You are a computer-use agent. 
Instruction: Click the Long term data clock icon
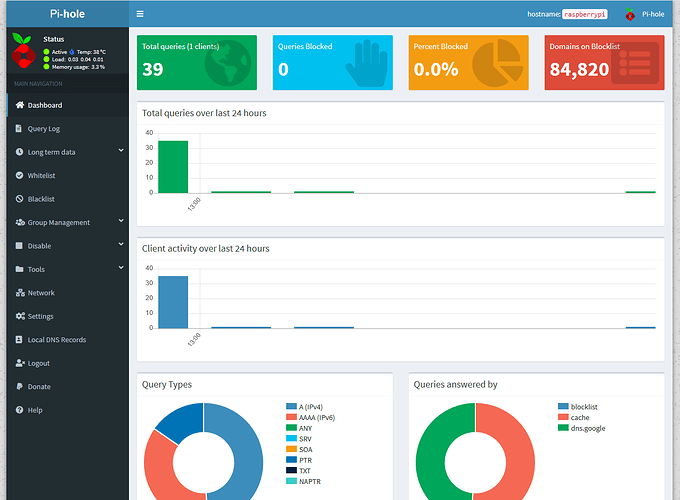tap(19, 152)
